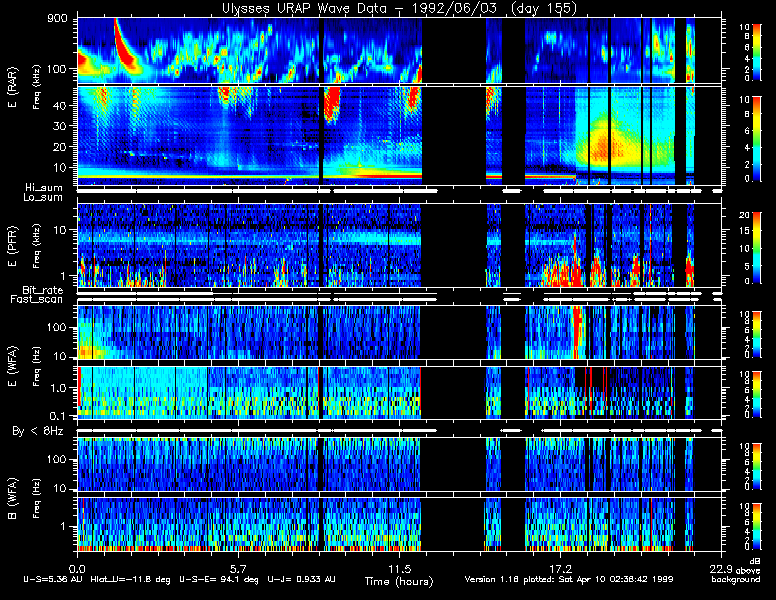
Task: Click the 22.9 time axis label
Action: click(722, 569)
